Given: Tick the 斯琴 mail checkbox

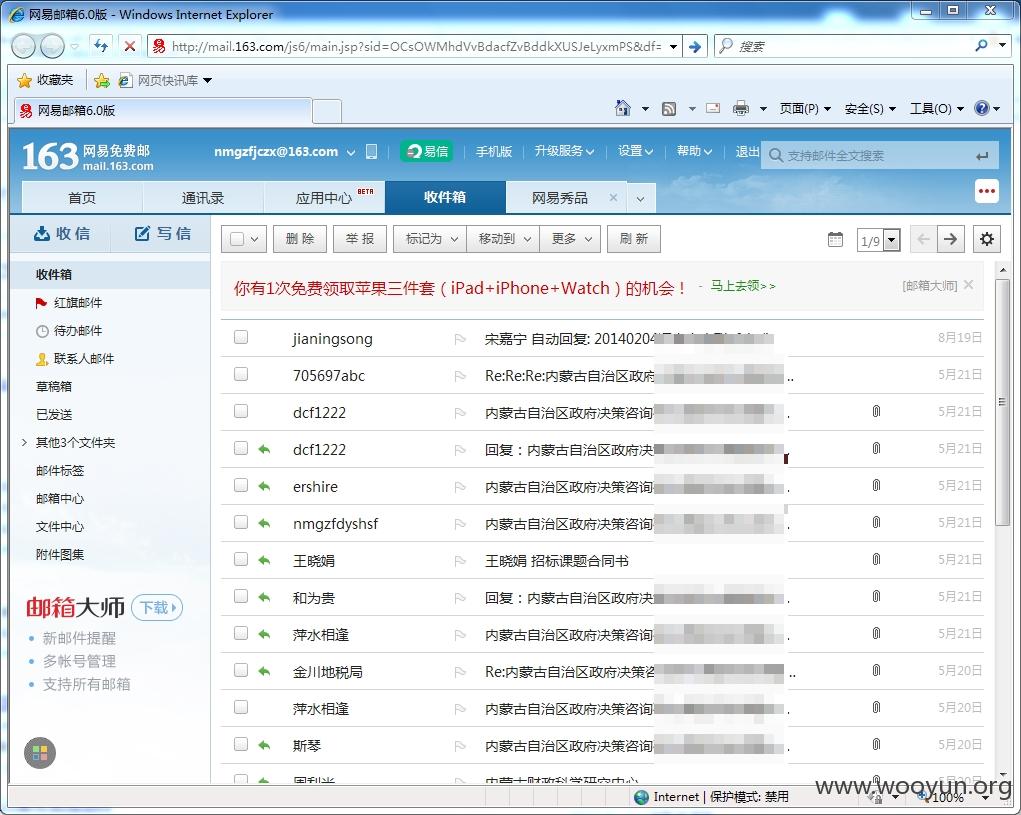Looking at the screenshot, I should click(241, 743).
